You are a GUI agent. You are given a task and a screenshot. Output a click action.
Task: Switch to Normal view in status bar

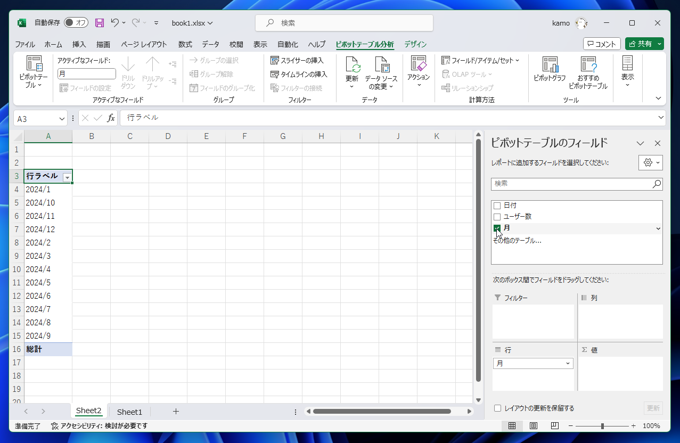click(x=512, y=426)
